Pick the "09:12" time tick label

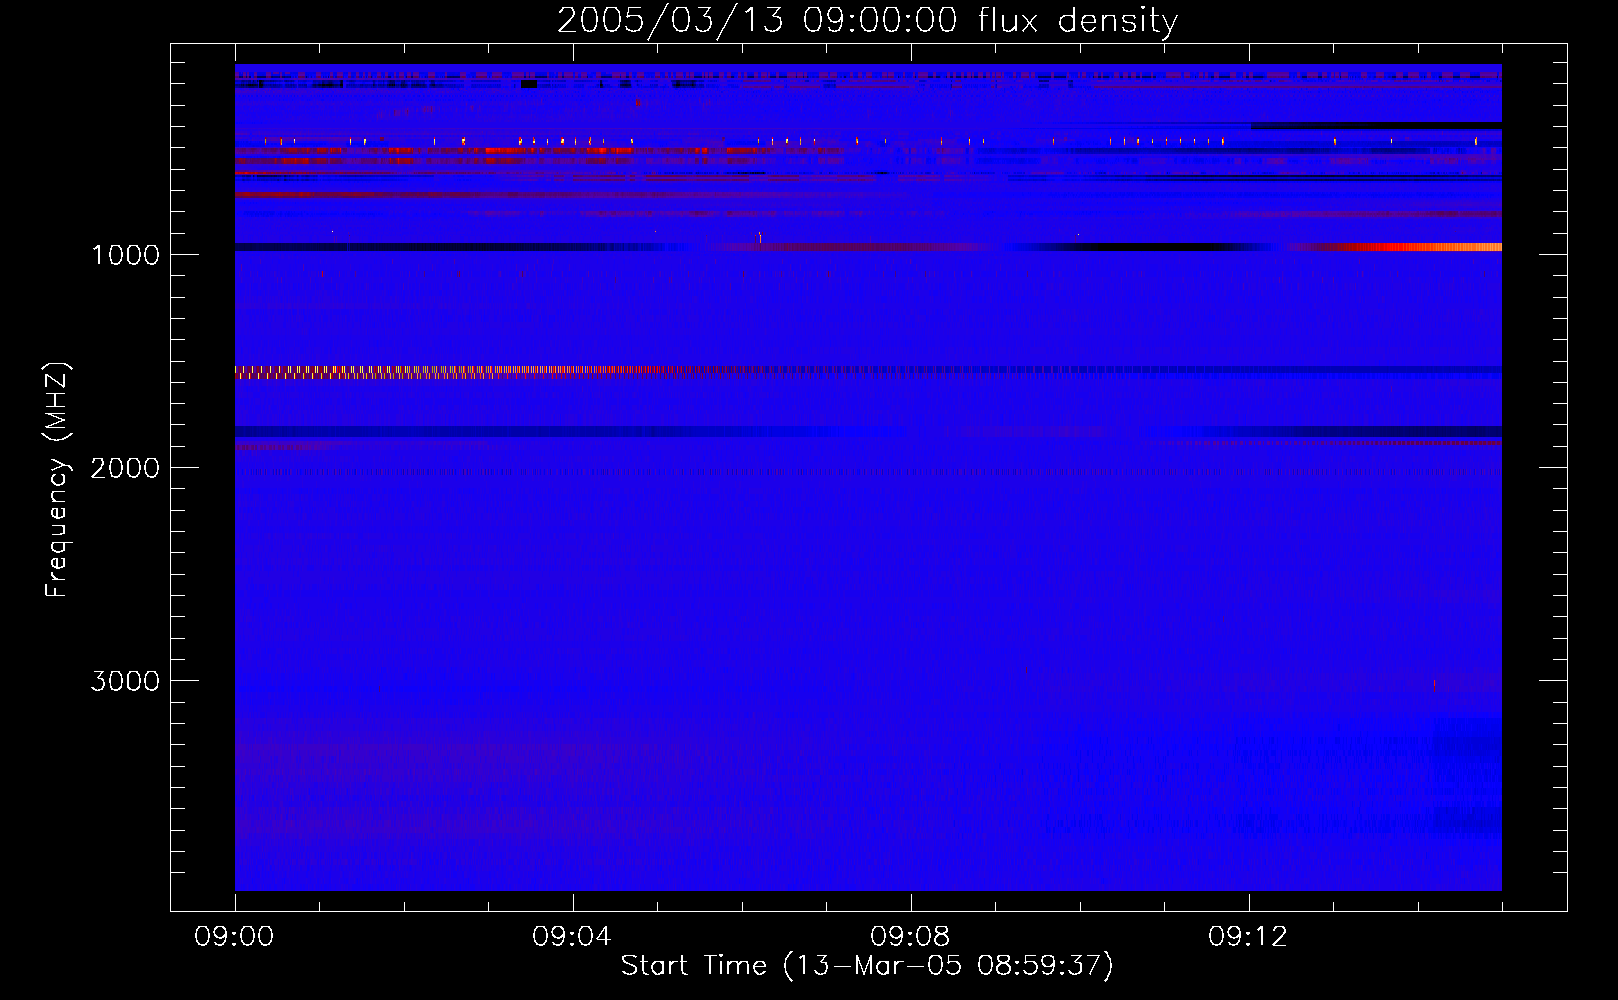click(x=1248, y=937)
